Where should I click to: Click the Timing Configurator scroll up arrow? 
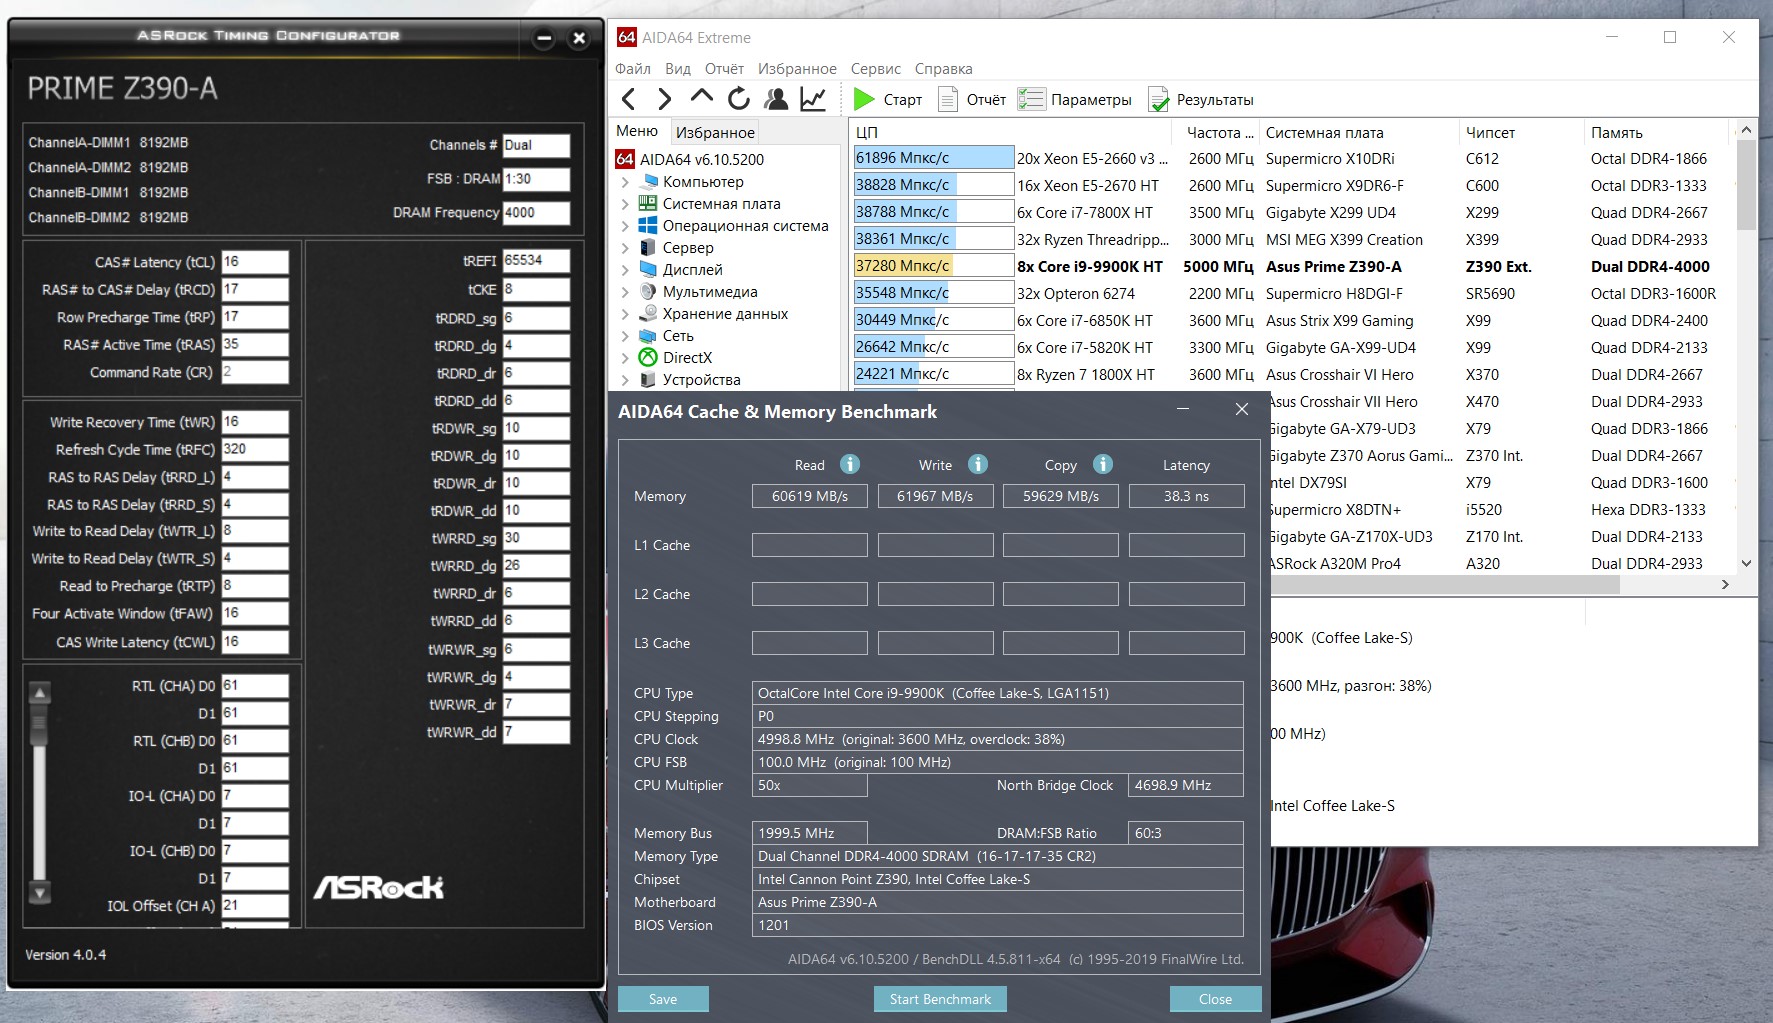[x=40, y=692]
